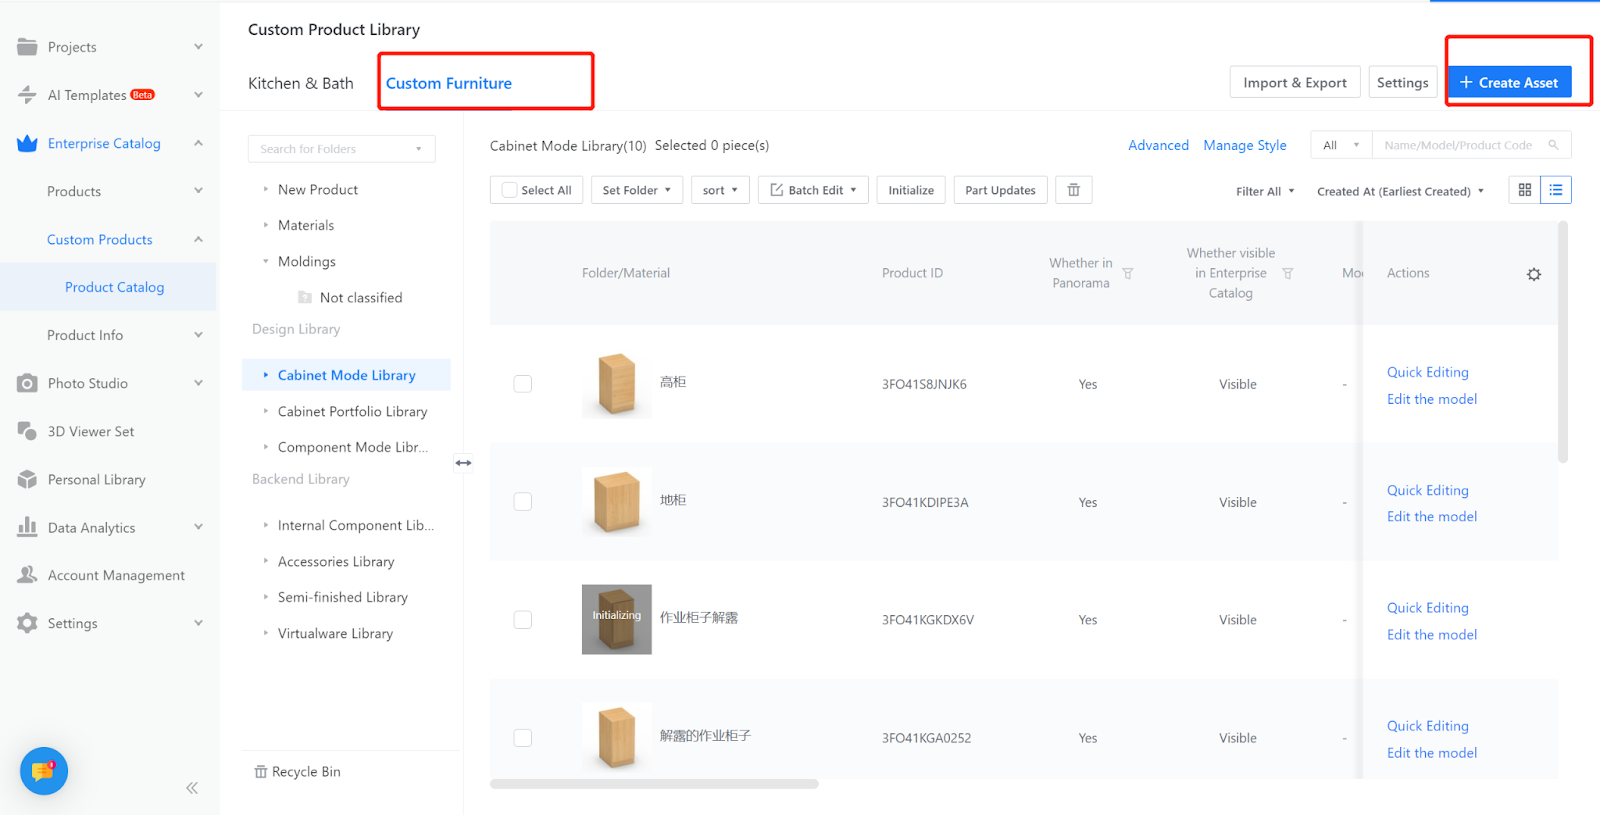Tick the checkbox for product 3FO41KDIPE3A
Viewport: 1600px width, 815px height.
click(523, 502)
